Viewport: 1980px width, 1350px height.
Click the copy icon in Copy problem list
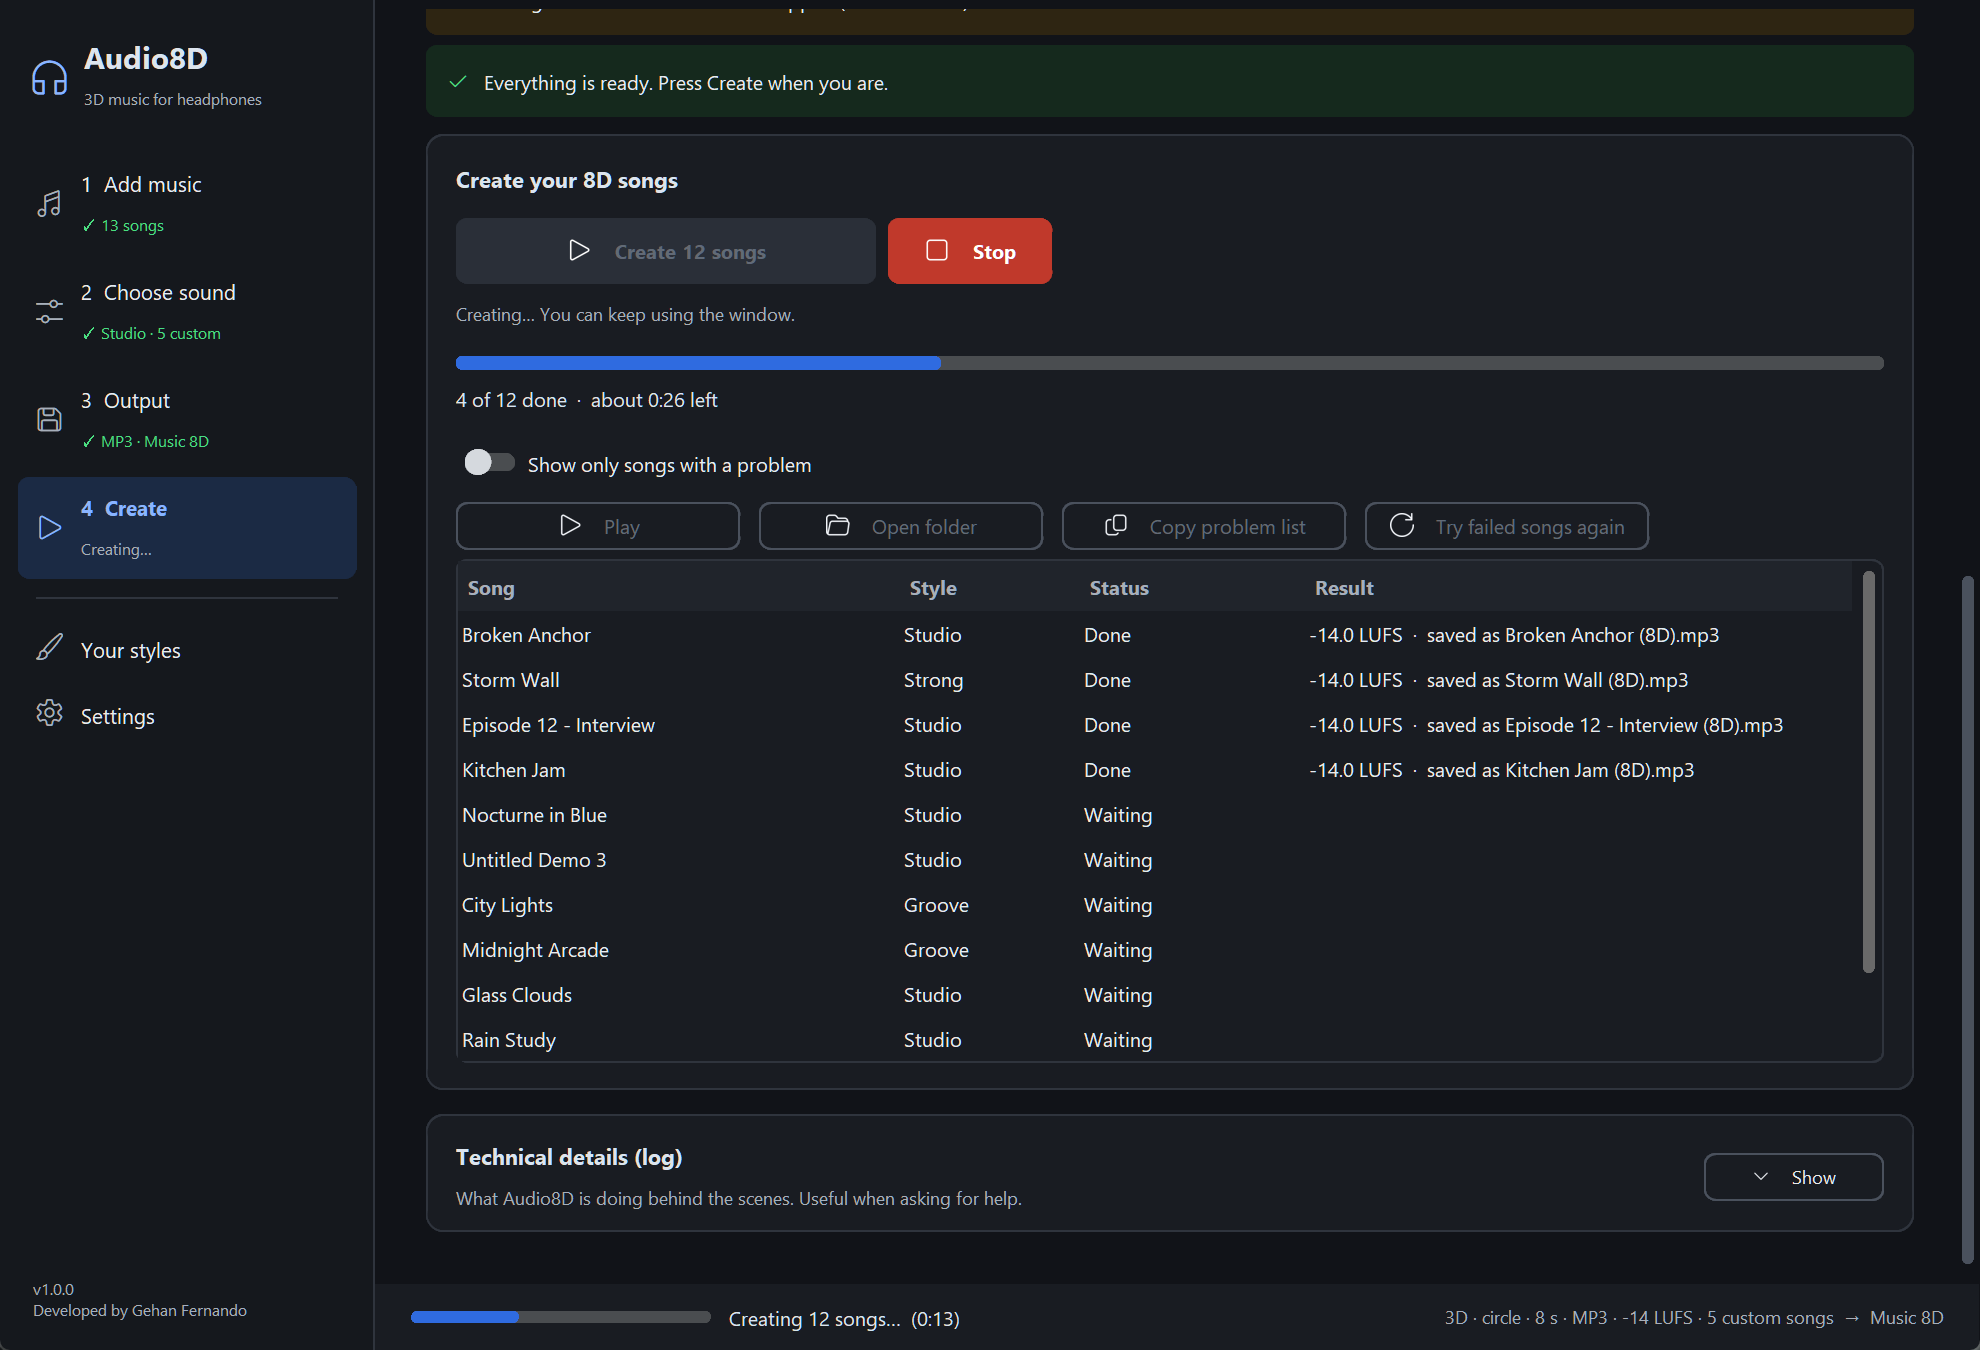click(x=1116, y=525)
